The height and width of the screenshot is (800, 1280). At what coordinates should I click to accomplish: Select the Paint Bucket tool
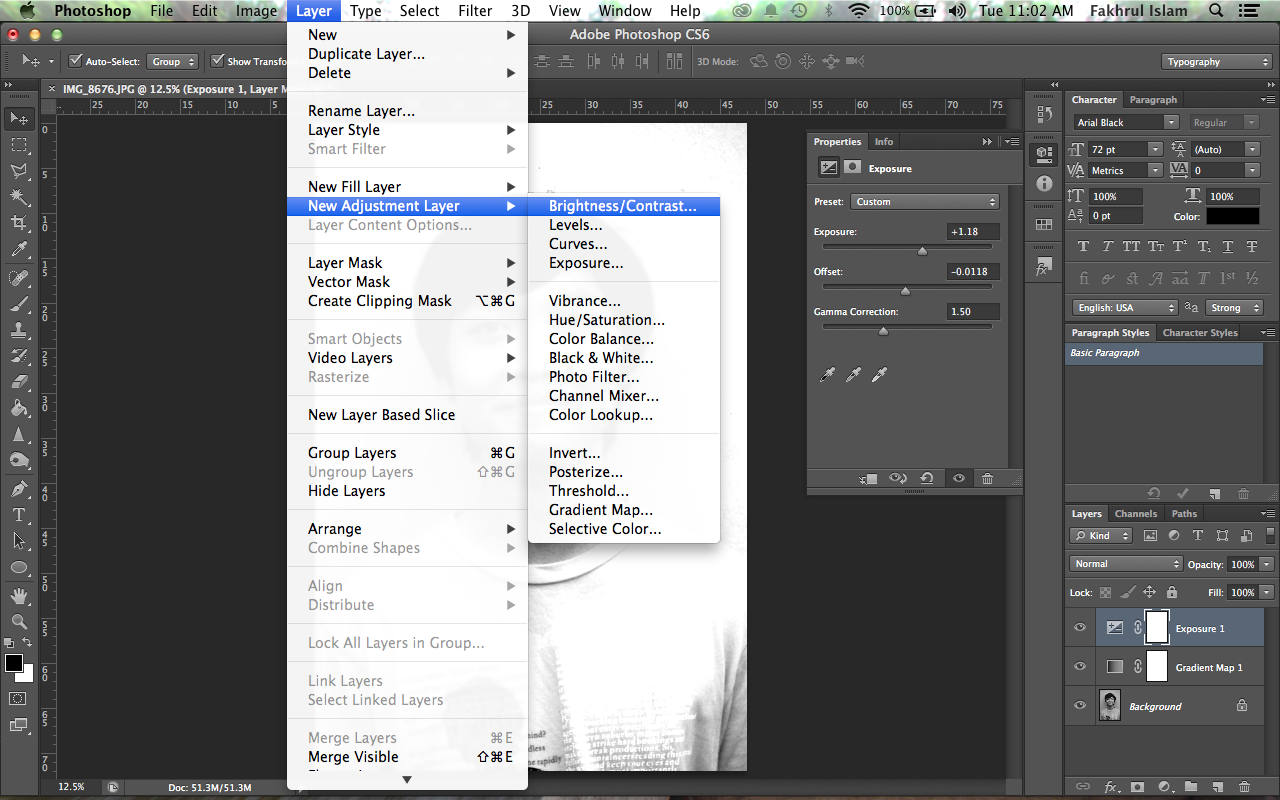[x=19, y=407]
